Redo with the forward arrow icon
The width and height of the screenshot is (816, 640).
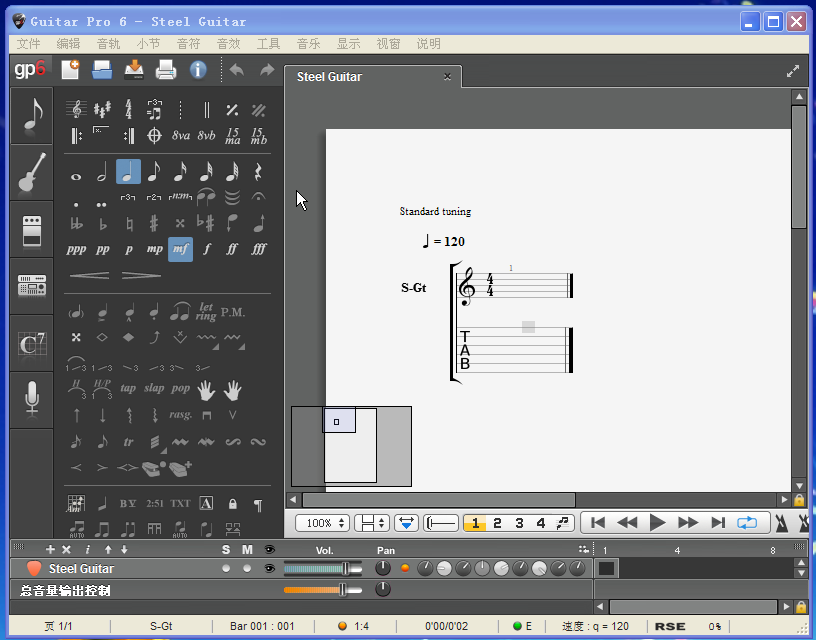coord(267,70)
